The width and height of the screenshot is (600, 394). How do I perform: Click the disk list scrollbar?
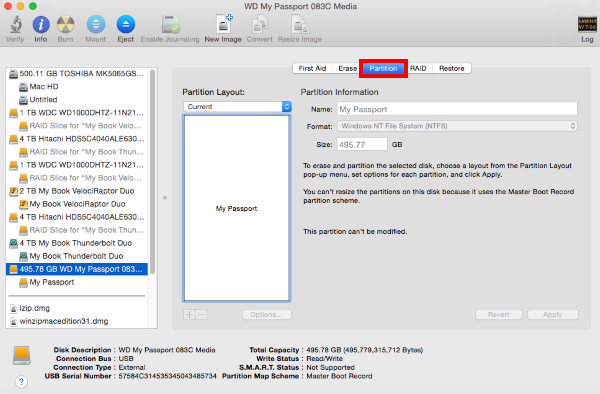tap(153, 171)
